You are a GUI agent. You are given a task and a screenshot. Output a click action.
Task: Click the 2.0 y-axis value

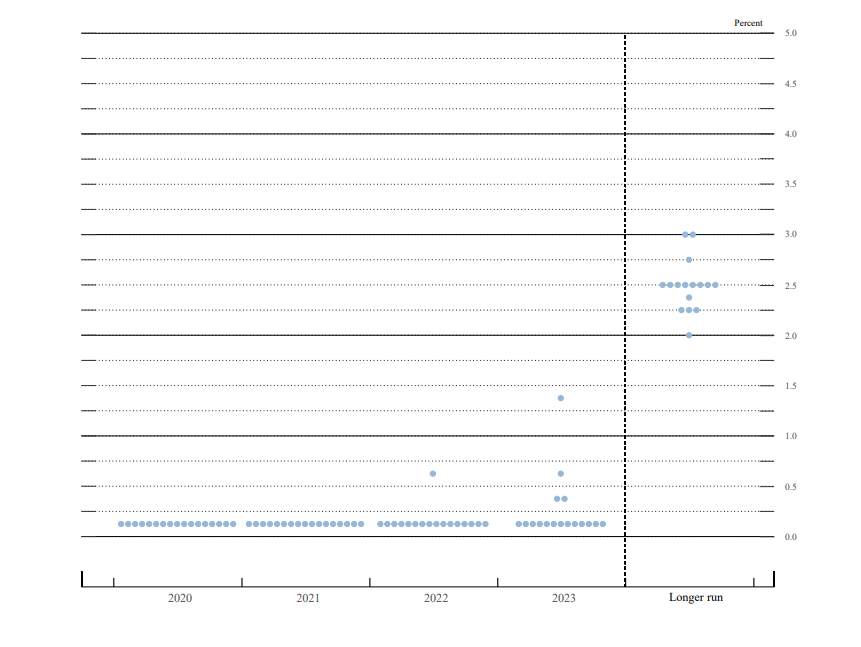pyautogui.click(x=790, y=336)
